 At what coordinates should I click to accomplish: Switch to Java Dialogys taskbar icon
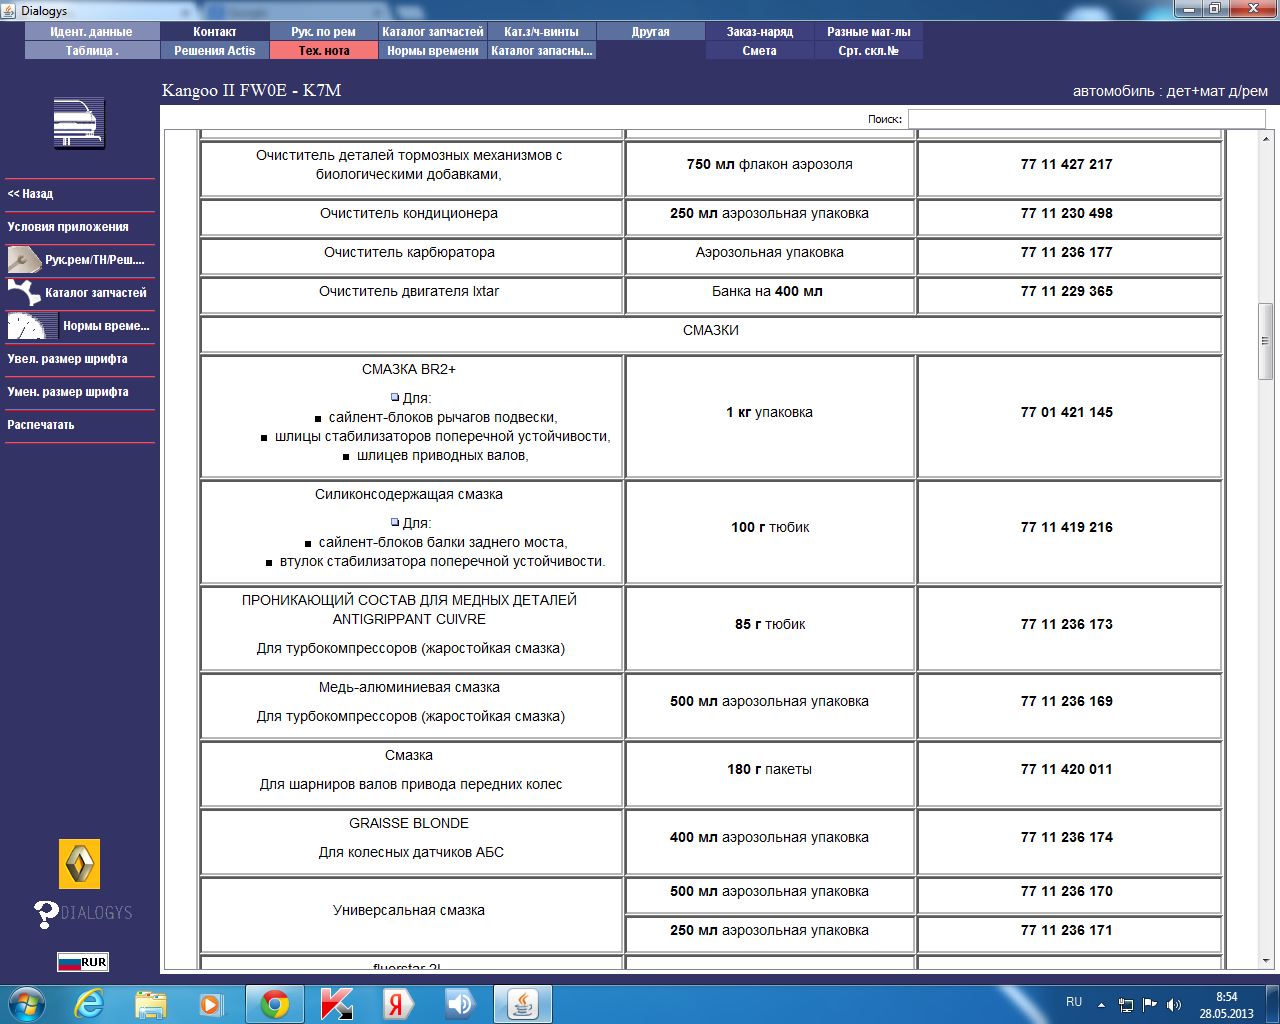point(523,1004)
